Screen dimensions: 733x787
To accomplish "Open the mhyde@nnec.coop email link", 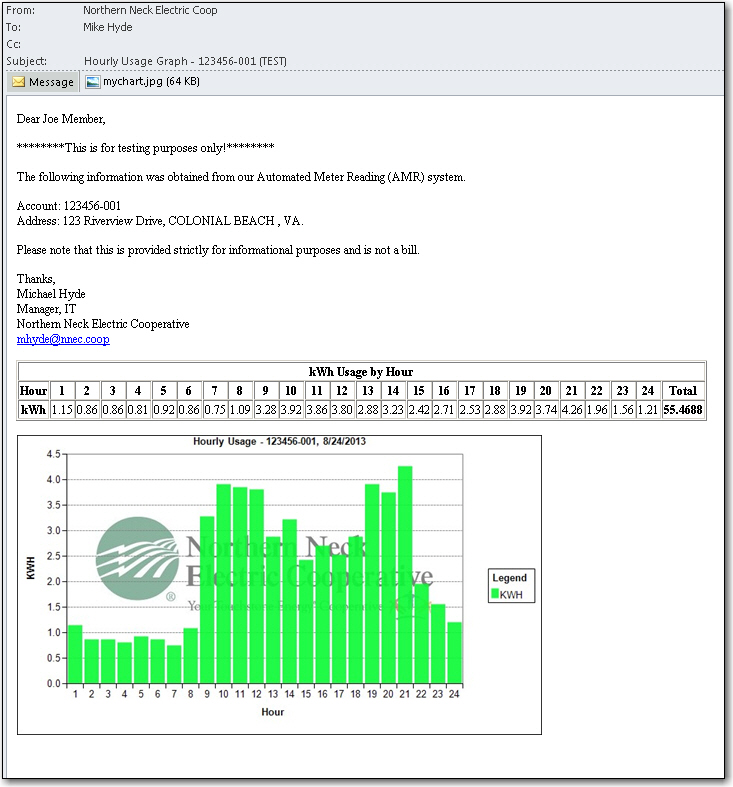I will (63, 339).
